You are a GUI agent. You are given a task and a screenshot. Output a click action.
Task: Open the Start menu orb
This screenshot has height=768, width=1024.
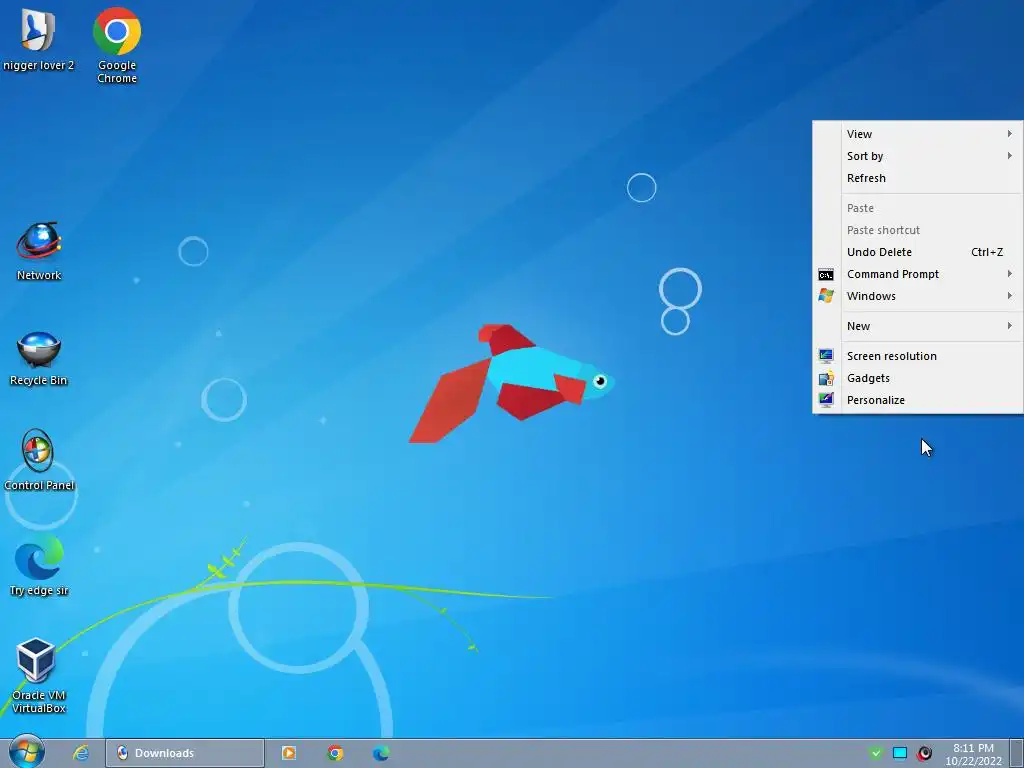tap(27, 752)
